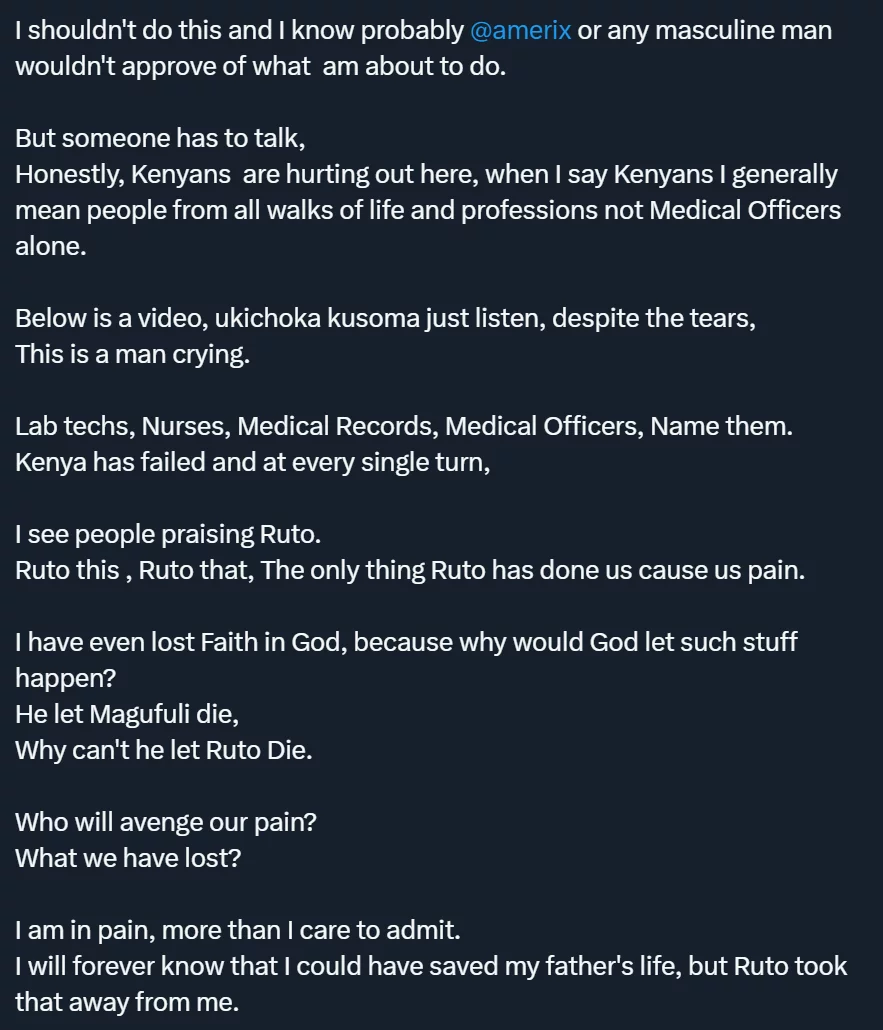Image resolution: width=883 pixels, height=1030 pixels.
Task: Click the text "What we have lost?"
Action: click(x=128, y=858)
